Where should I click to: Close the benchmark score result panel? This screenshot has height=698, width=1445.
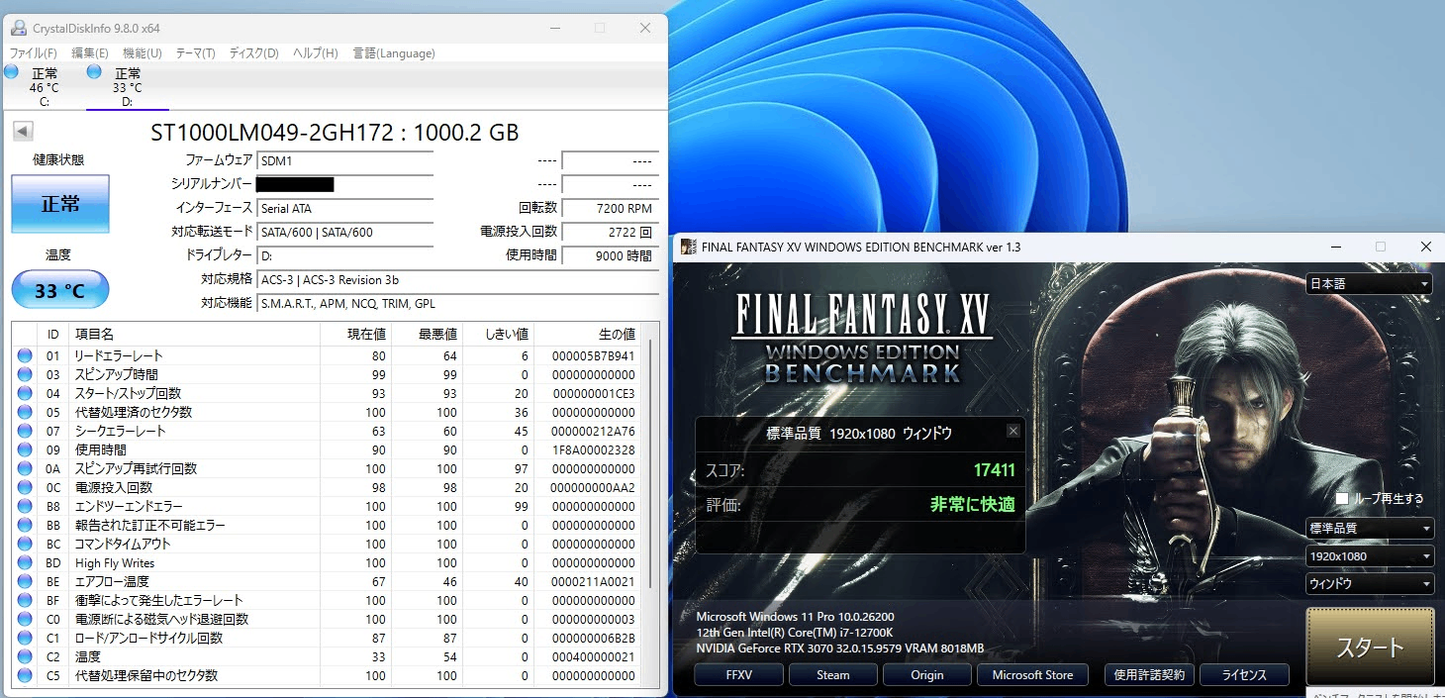tap(1013, 431)
